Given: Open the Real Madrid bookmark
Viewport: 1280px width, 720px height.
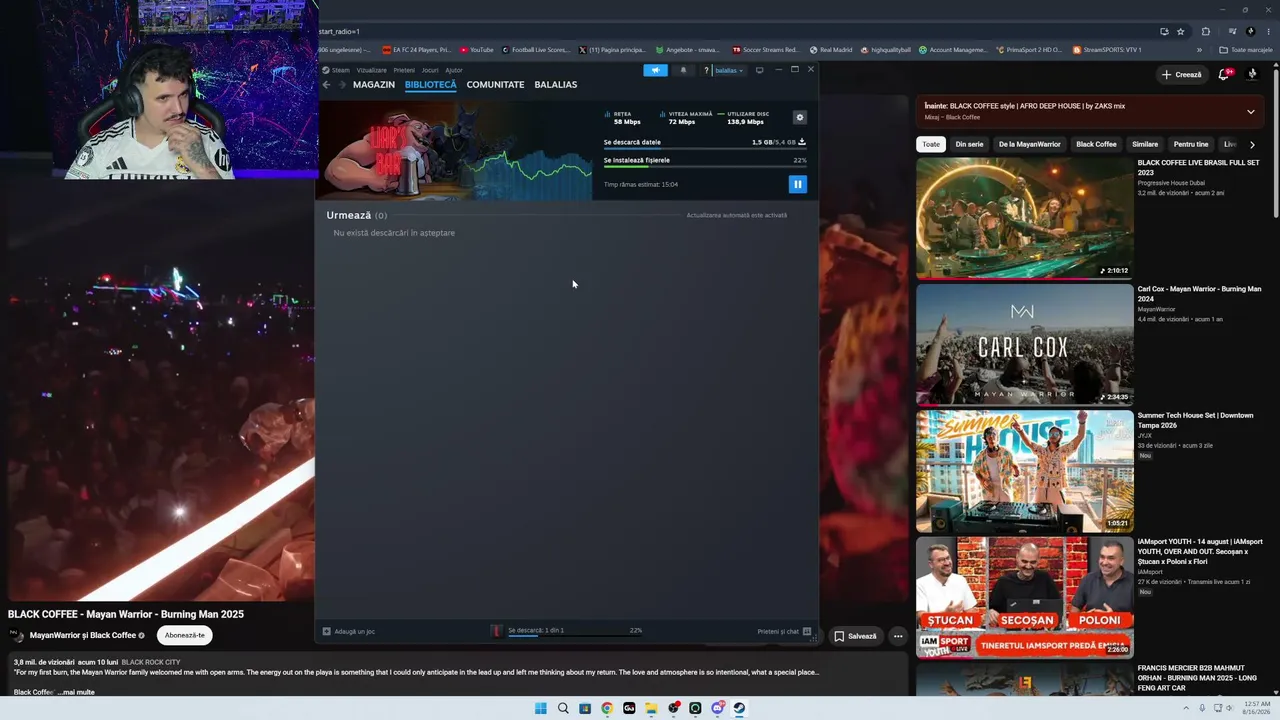Looking at the screenshot, I should tap(830, 50).
